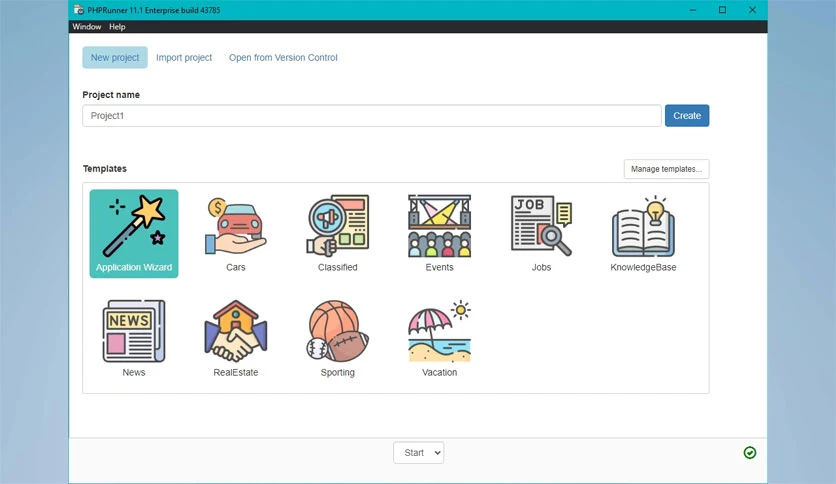Click the Vacation label text

pos(439,372)
